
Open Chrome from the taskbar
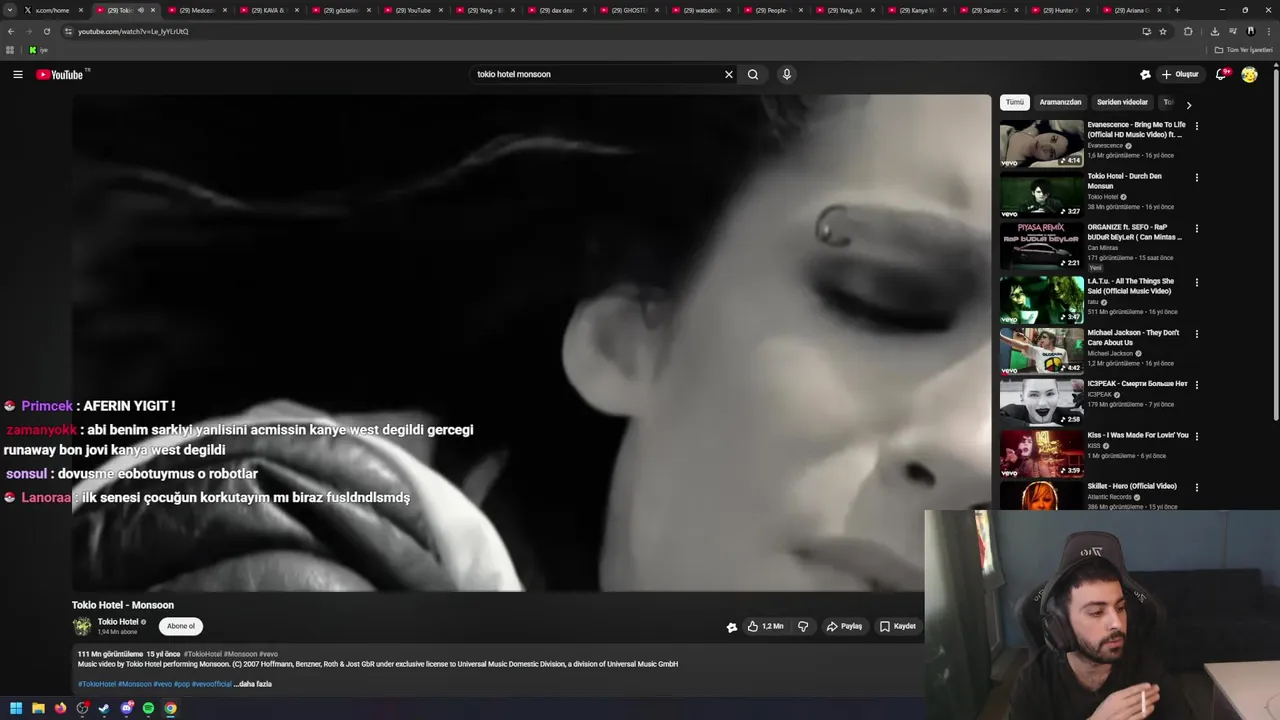coord(171,708)
